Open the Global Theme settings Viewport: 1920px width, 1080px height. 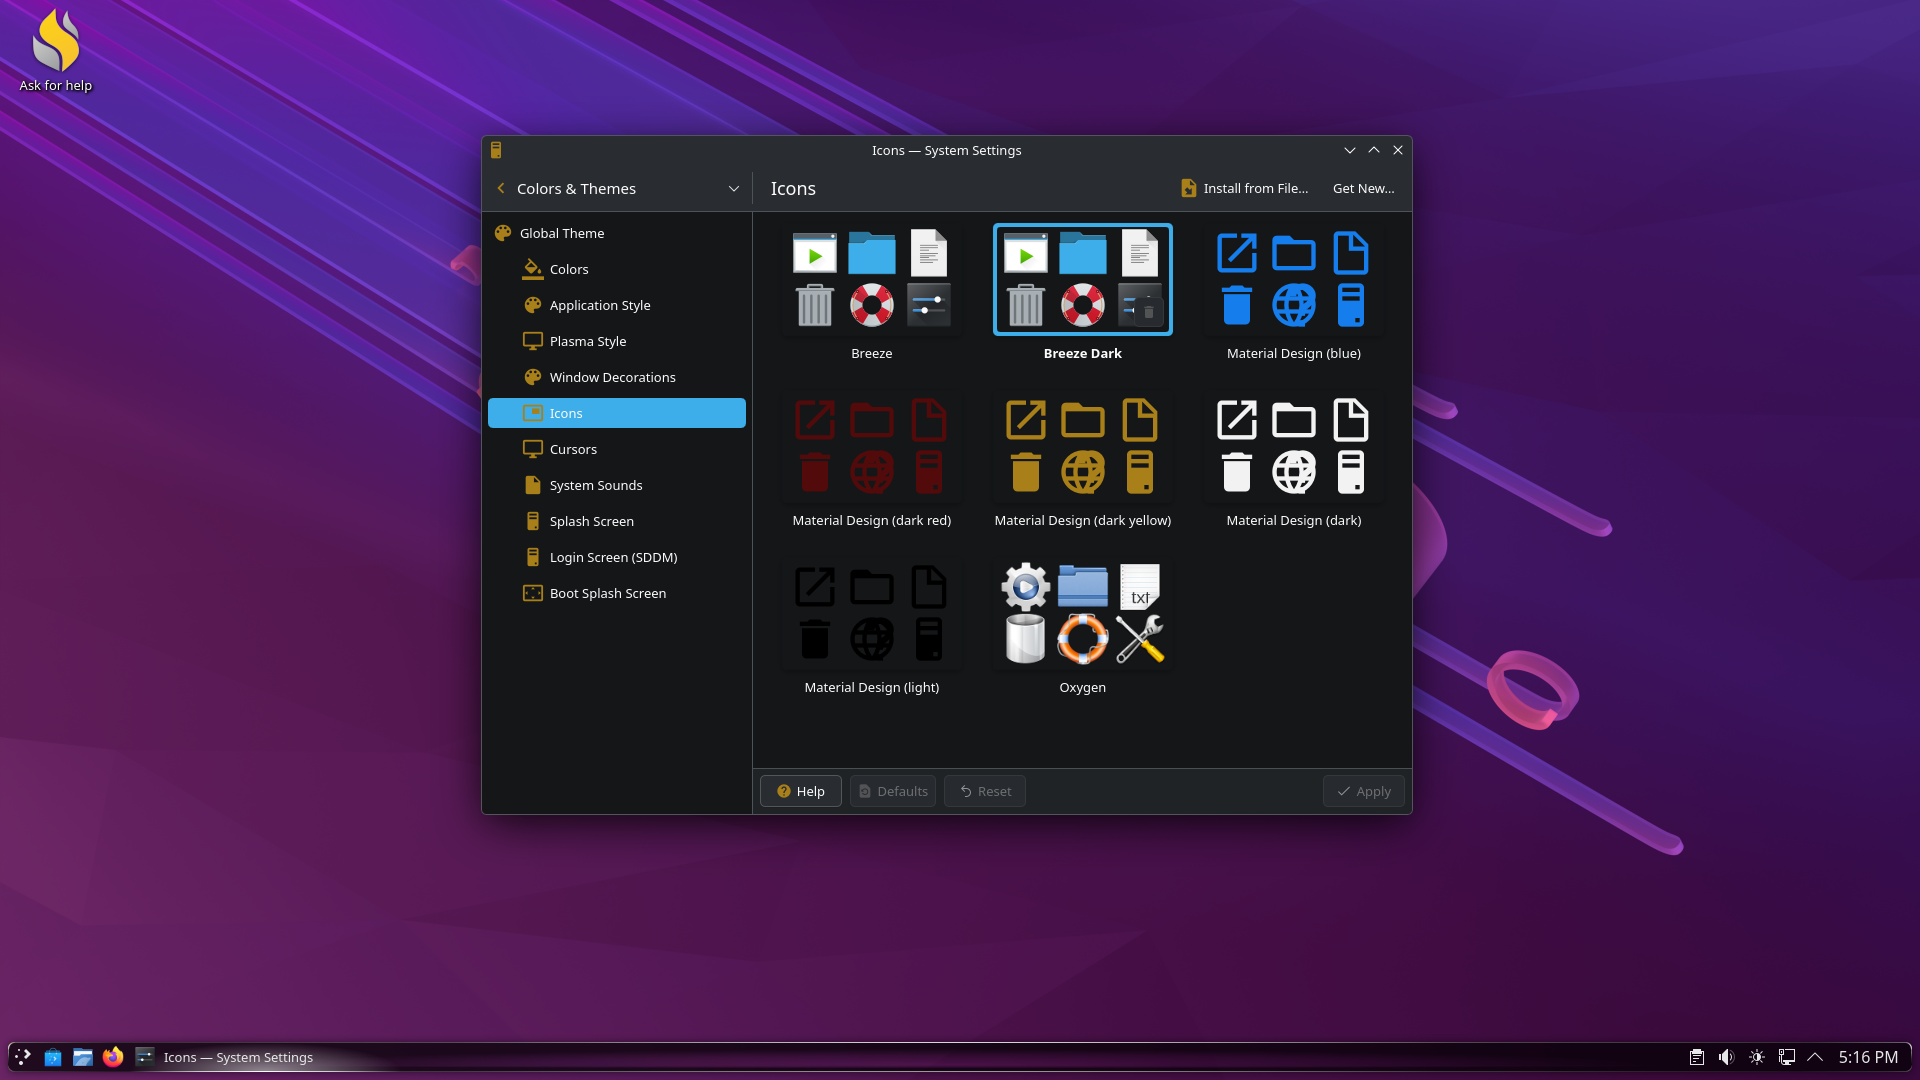[x=616, y=233]
